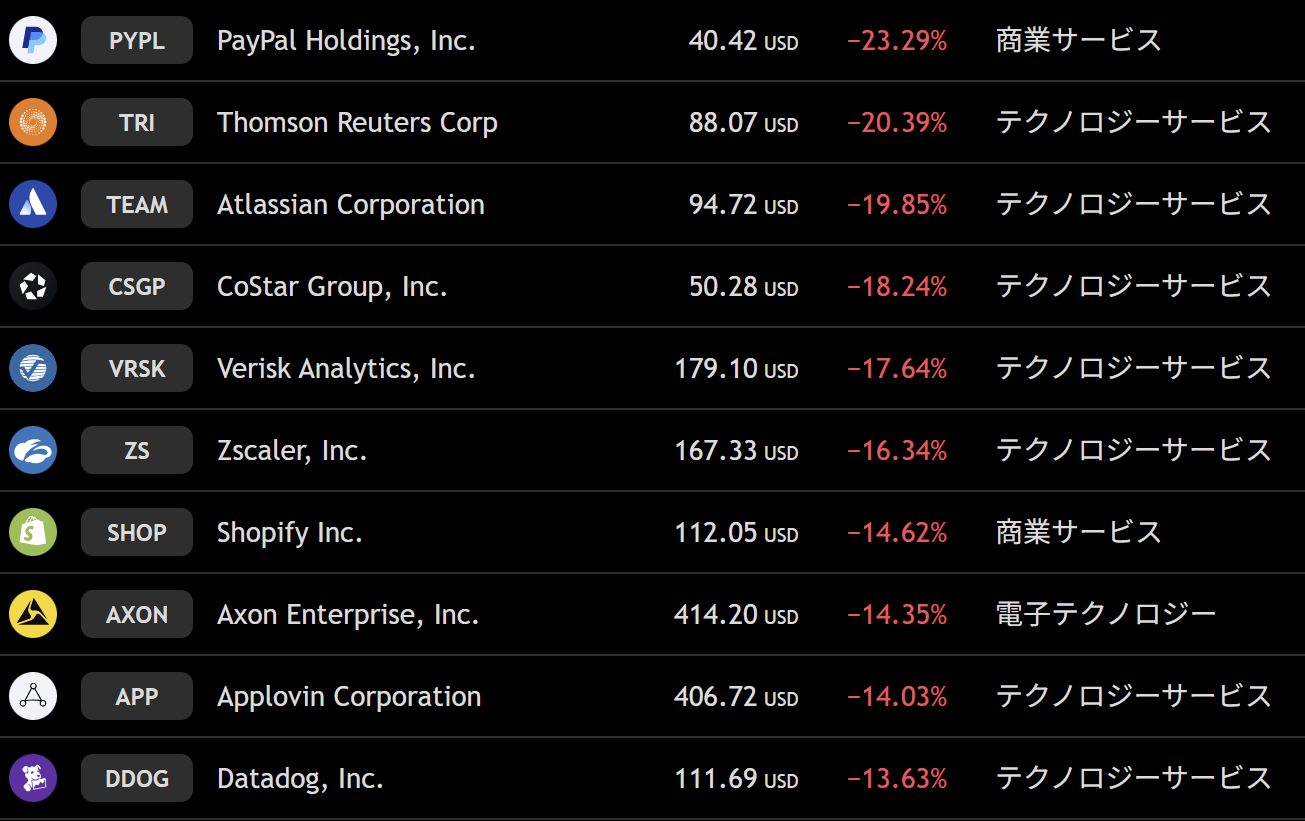Open the PYPL ticker symbol
The height and width of the screenshot is (821, 1305).
click(x=137, y=41)
